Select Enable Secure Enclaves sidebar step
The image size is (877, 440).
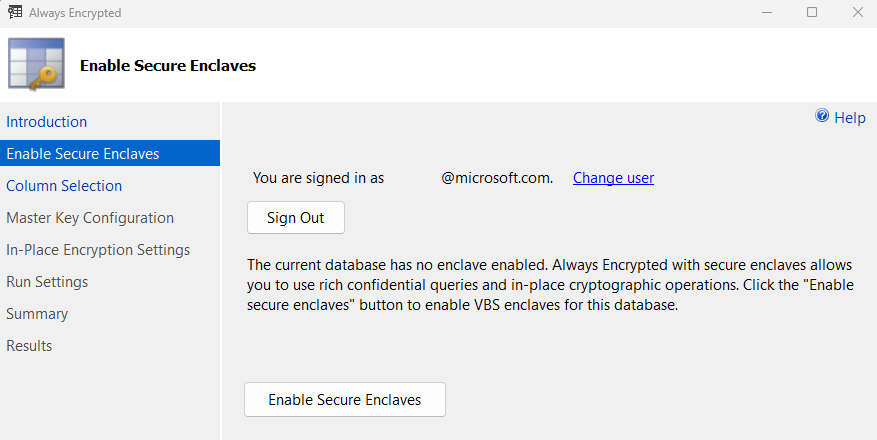[83, 154]
